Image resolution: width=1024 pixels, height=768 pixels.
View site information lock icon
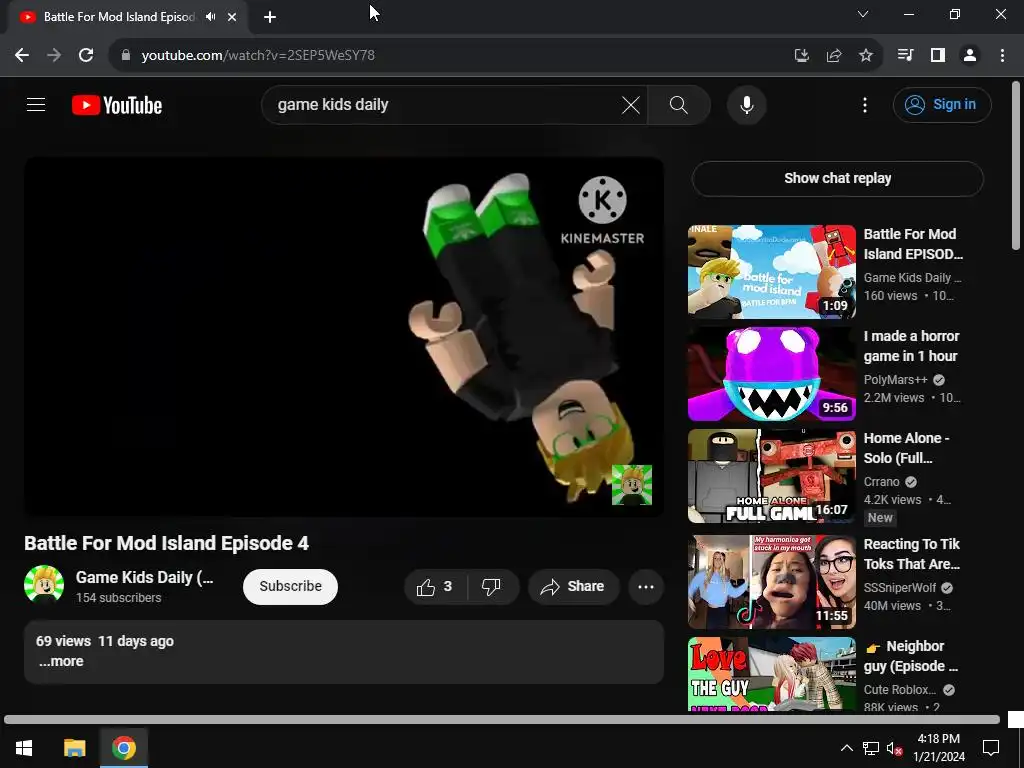click(x=126, y=56)
